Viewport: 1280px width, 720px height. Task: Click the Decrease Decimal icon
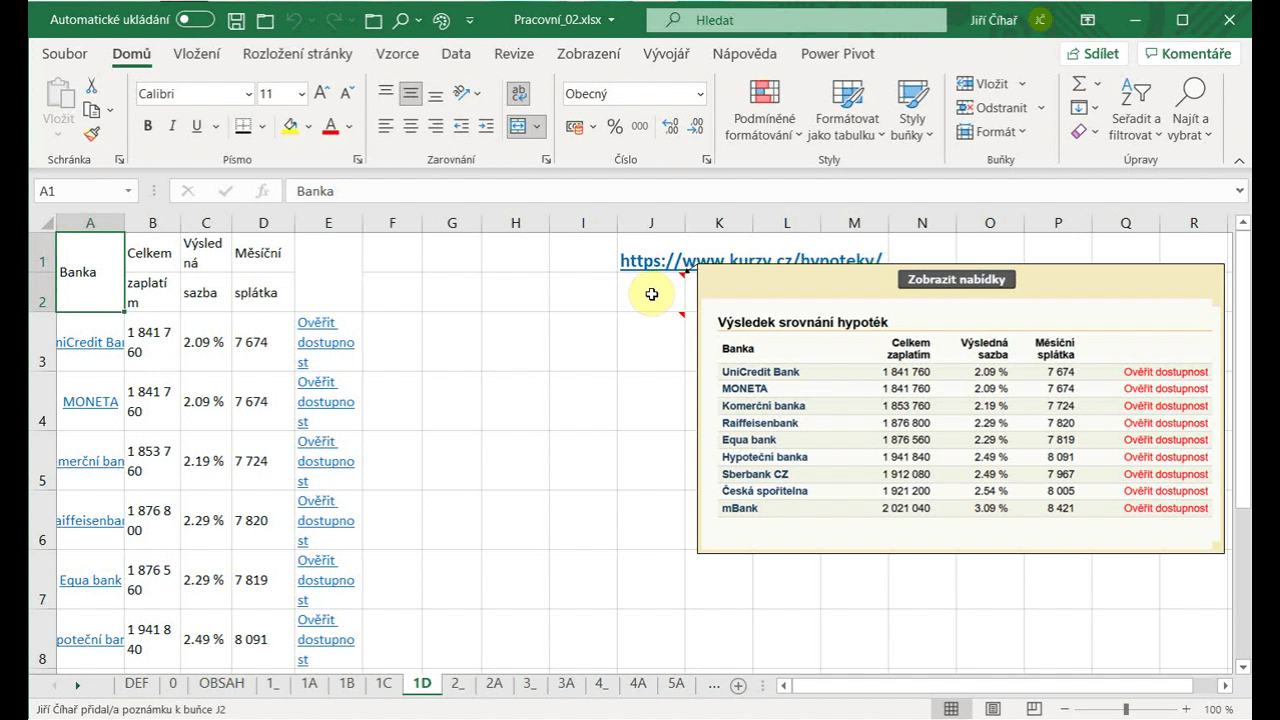[696, 127]
